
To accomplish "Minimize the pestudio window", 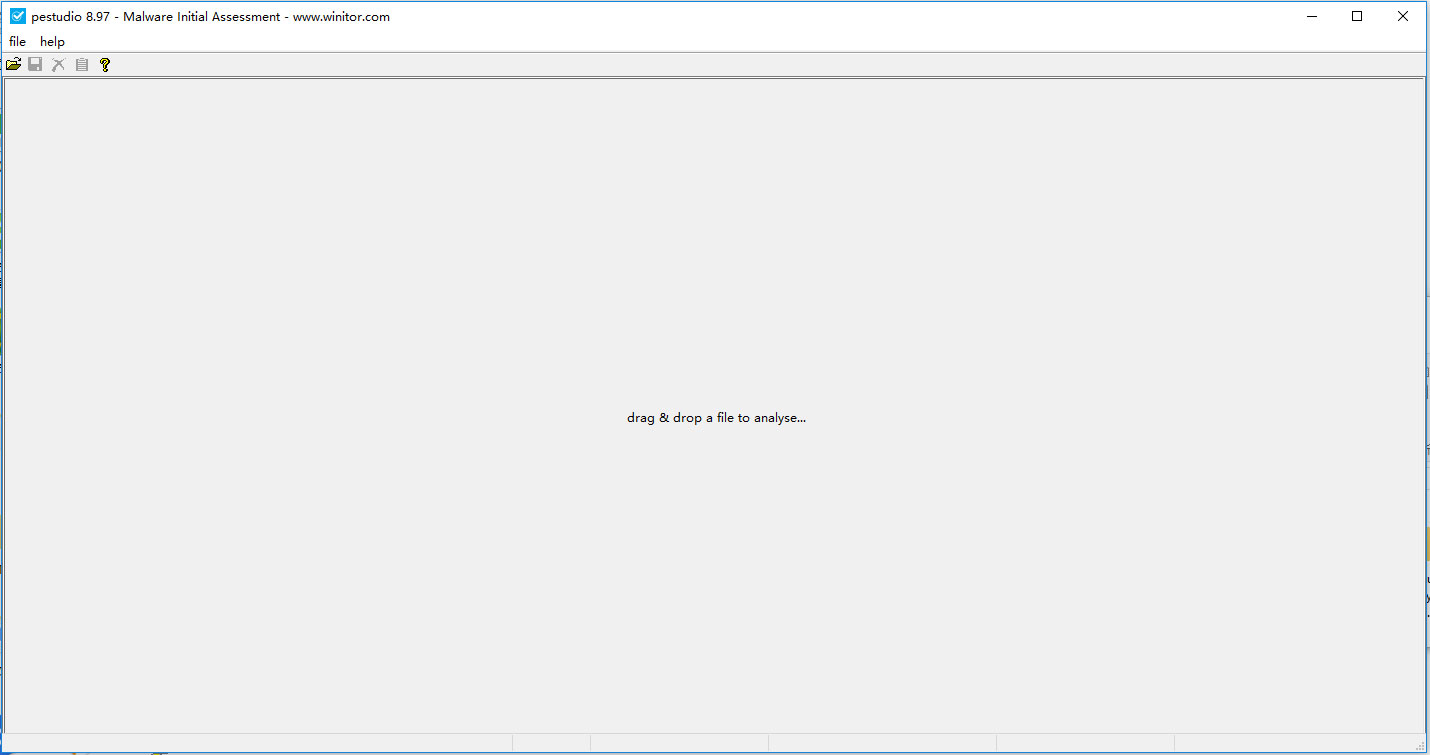I will 1311,16.
